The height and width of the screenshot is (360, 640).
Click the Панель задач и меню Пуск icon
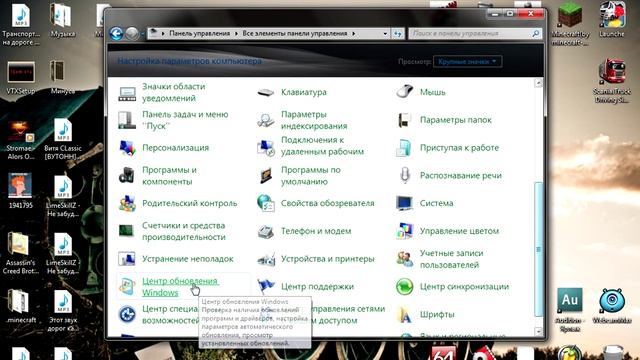127,120
